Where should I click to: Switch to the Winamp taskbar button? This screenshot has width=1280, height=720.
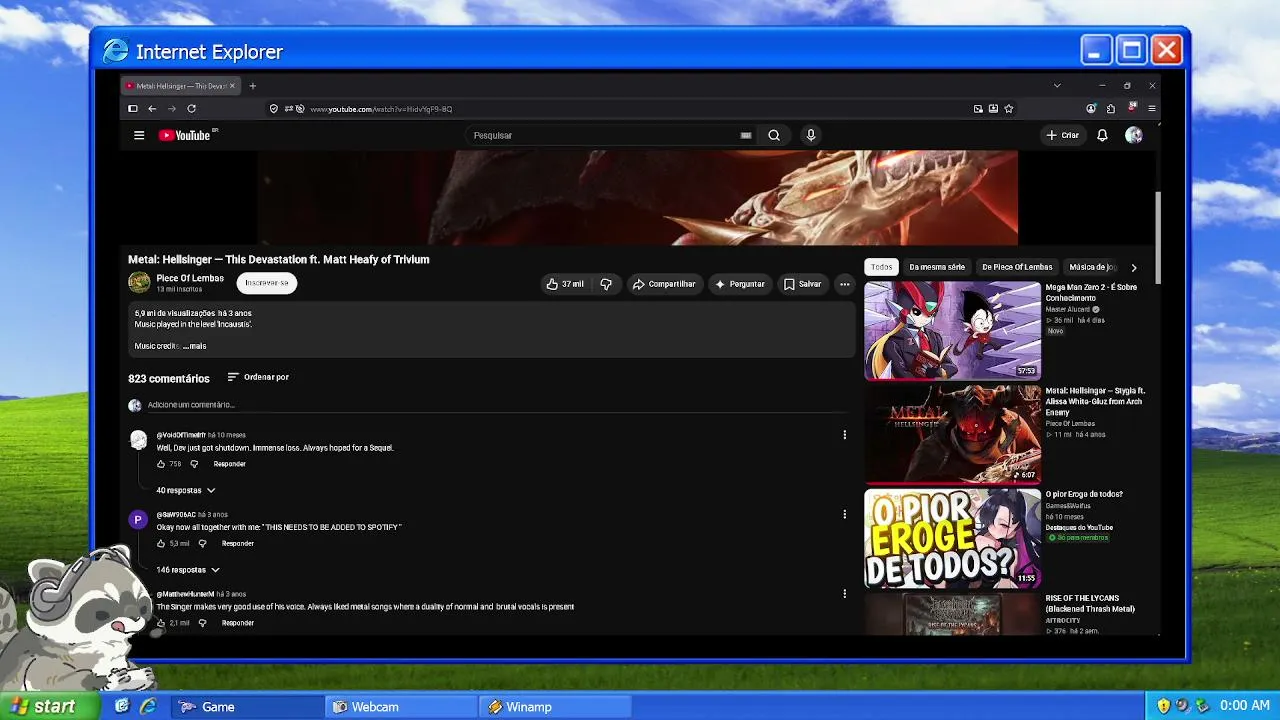coord(556,707)
